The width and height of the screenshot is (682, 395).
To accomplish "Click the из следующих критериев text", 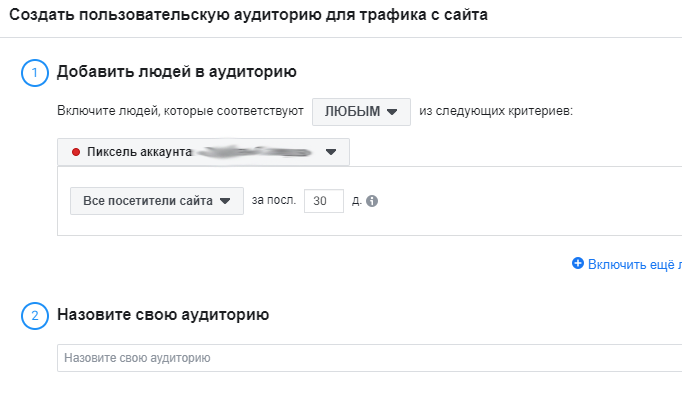I will 496,111.
